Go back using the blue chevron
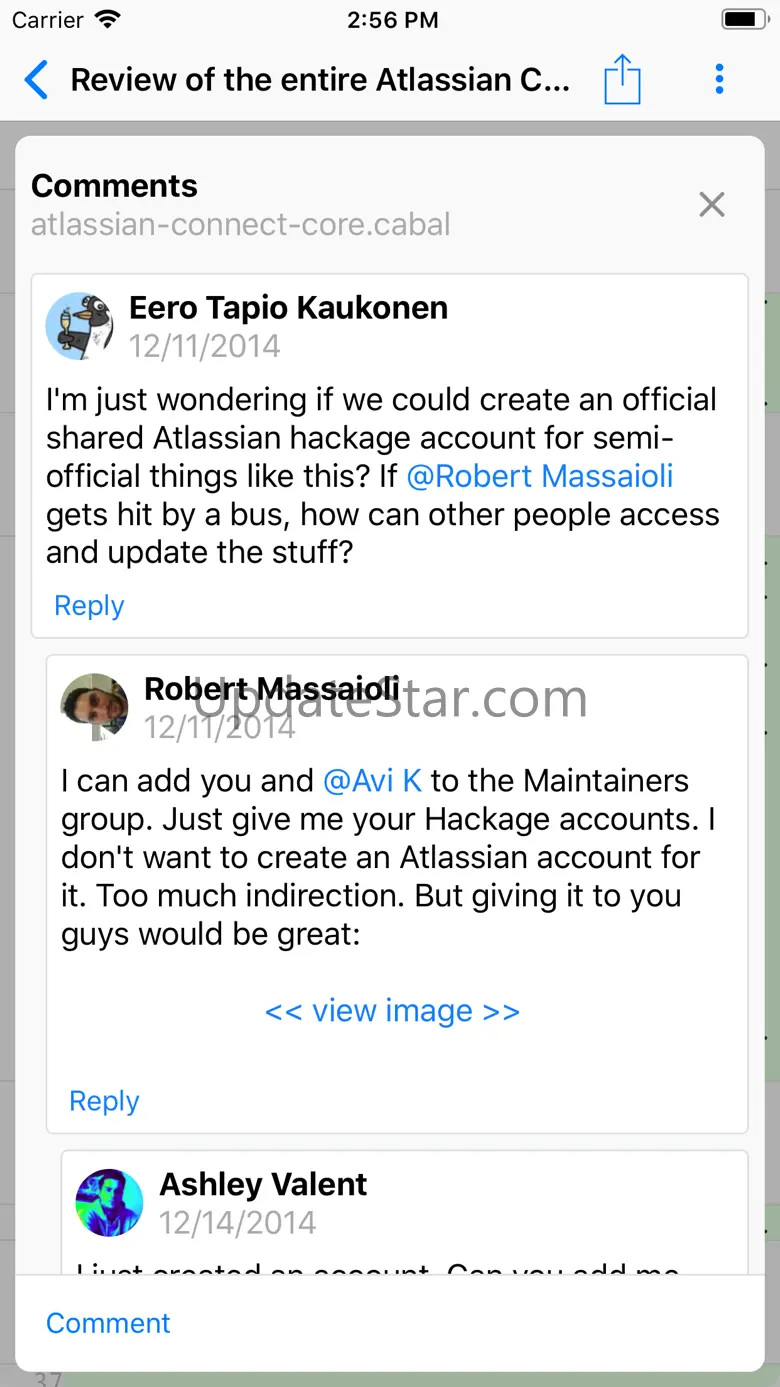The image size is (780, 1387). tap(35, 80)
